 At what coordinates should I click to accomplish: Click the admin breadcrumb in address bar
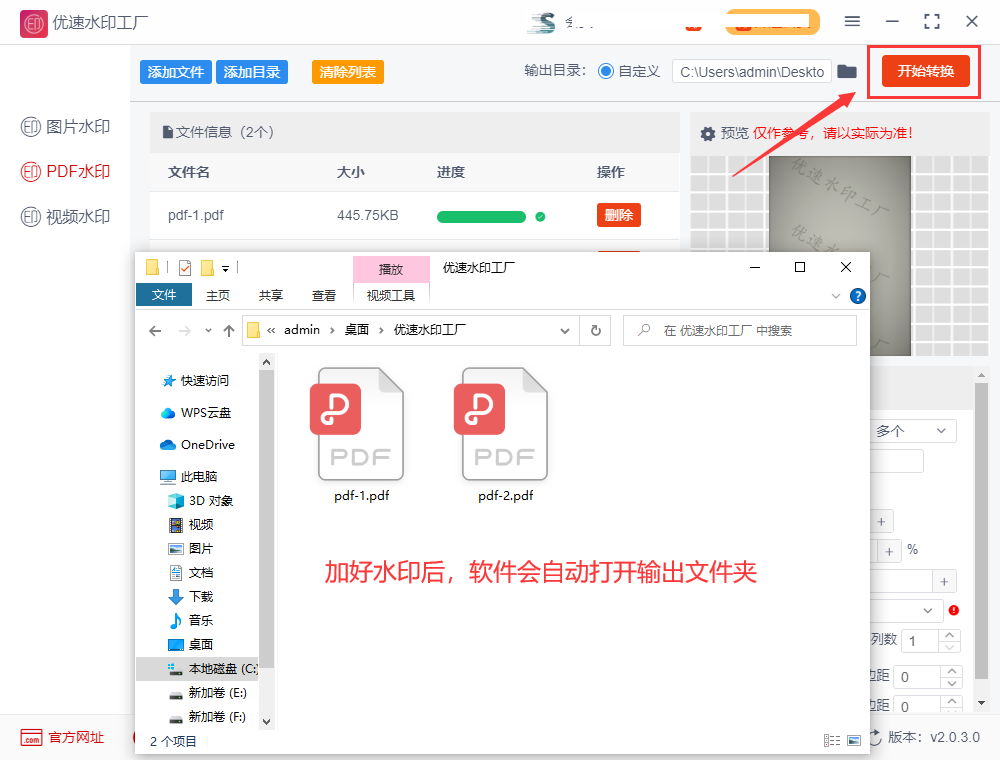pos(302,330)
